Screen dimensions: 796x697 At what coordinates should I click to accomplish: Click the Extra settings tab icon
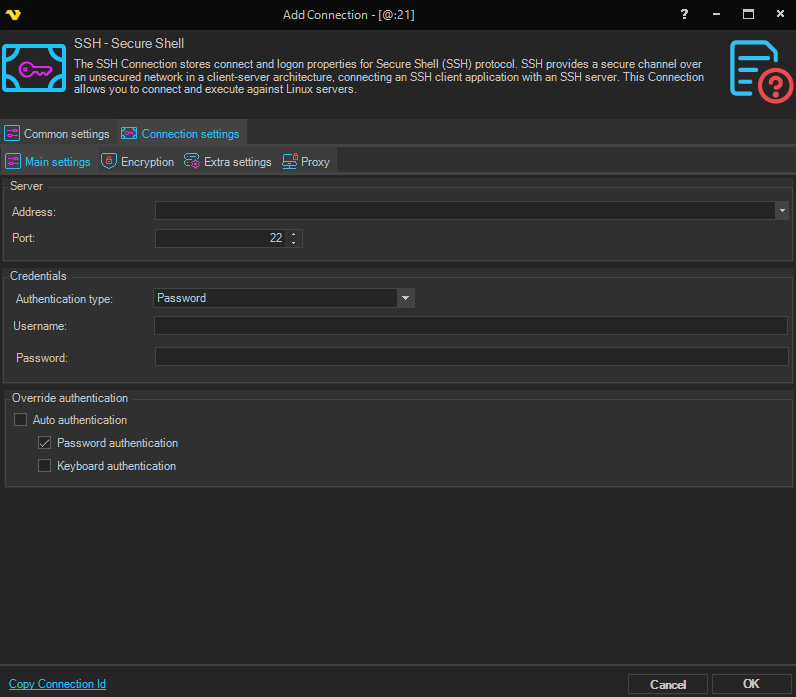coord(192,161)
